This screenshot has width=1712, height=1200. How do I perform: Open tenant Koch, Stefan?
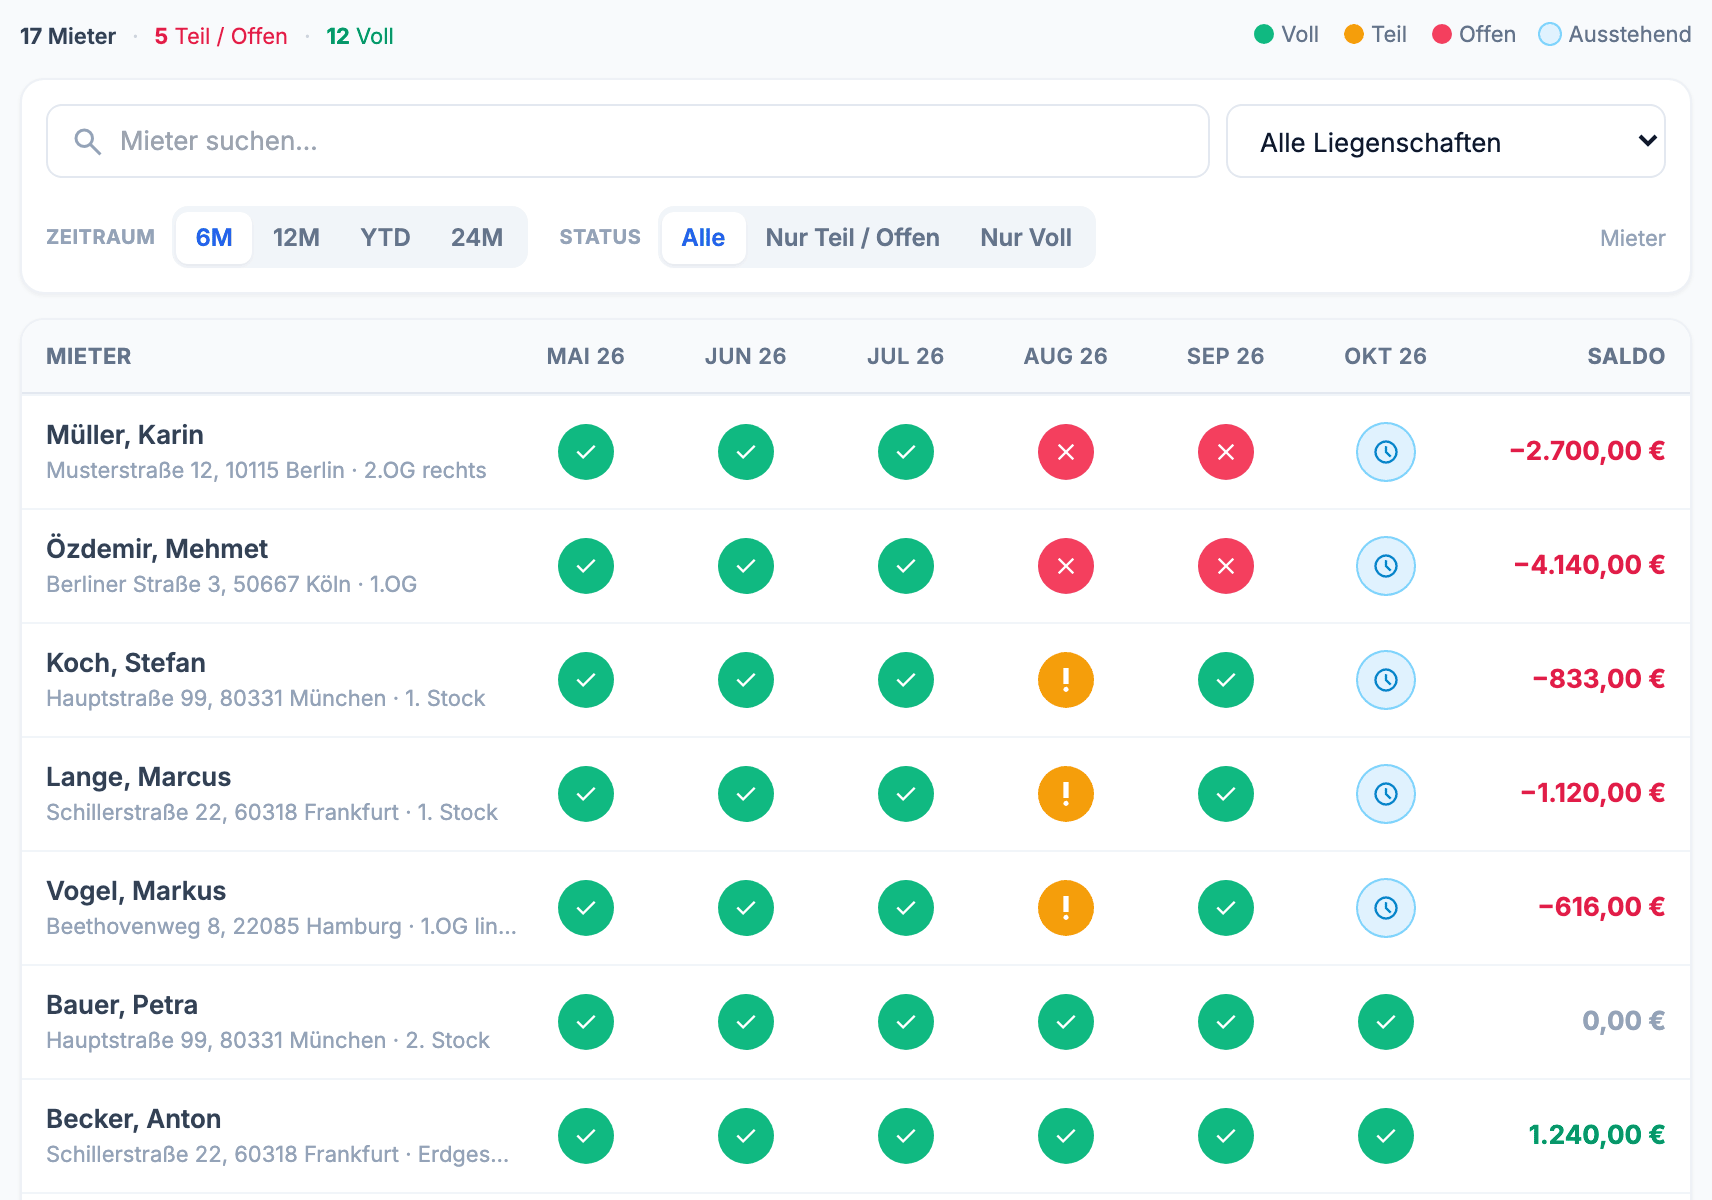click(126, 663)
